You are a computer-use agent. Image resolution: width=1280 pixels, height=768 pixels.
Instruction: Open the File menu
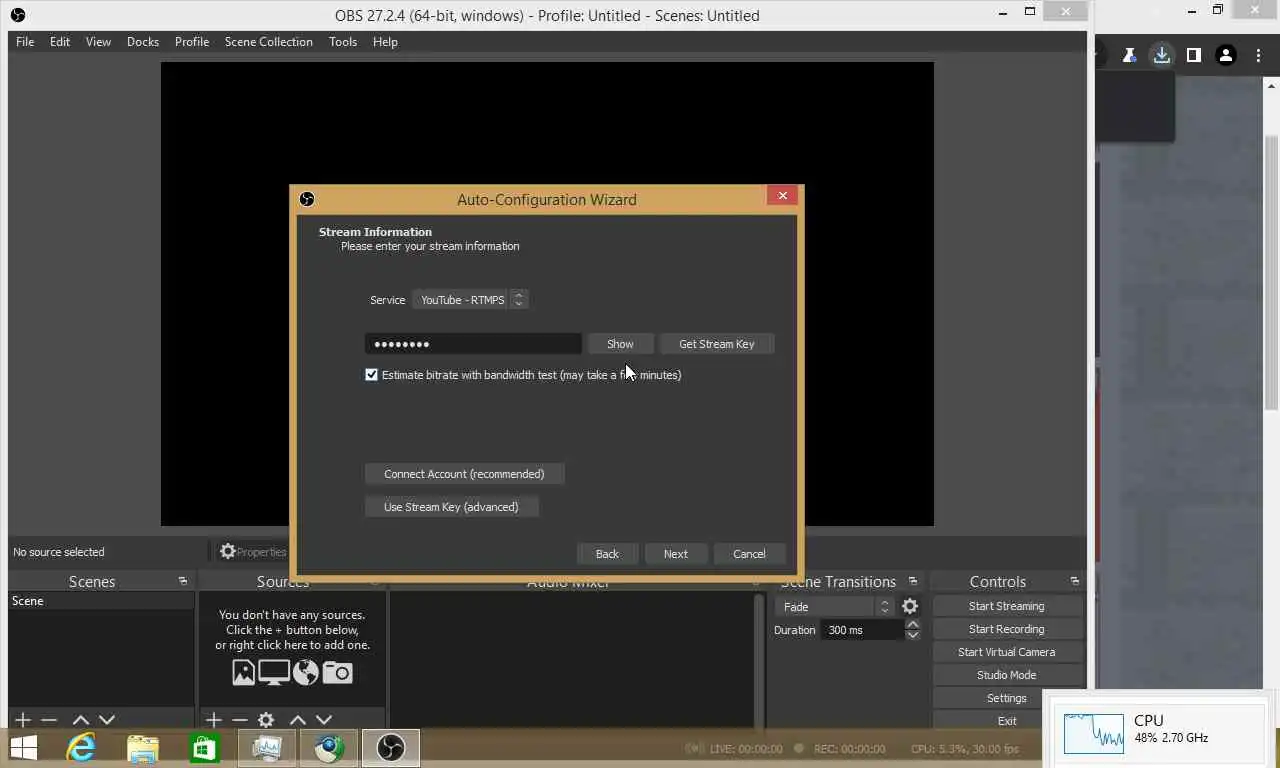(25, 42)
